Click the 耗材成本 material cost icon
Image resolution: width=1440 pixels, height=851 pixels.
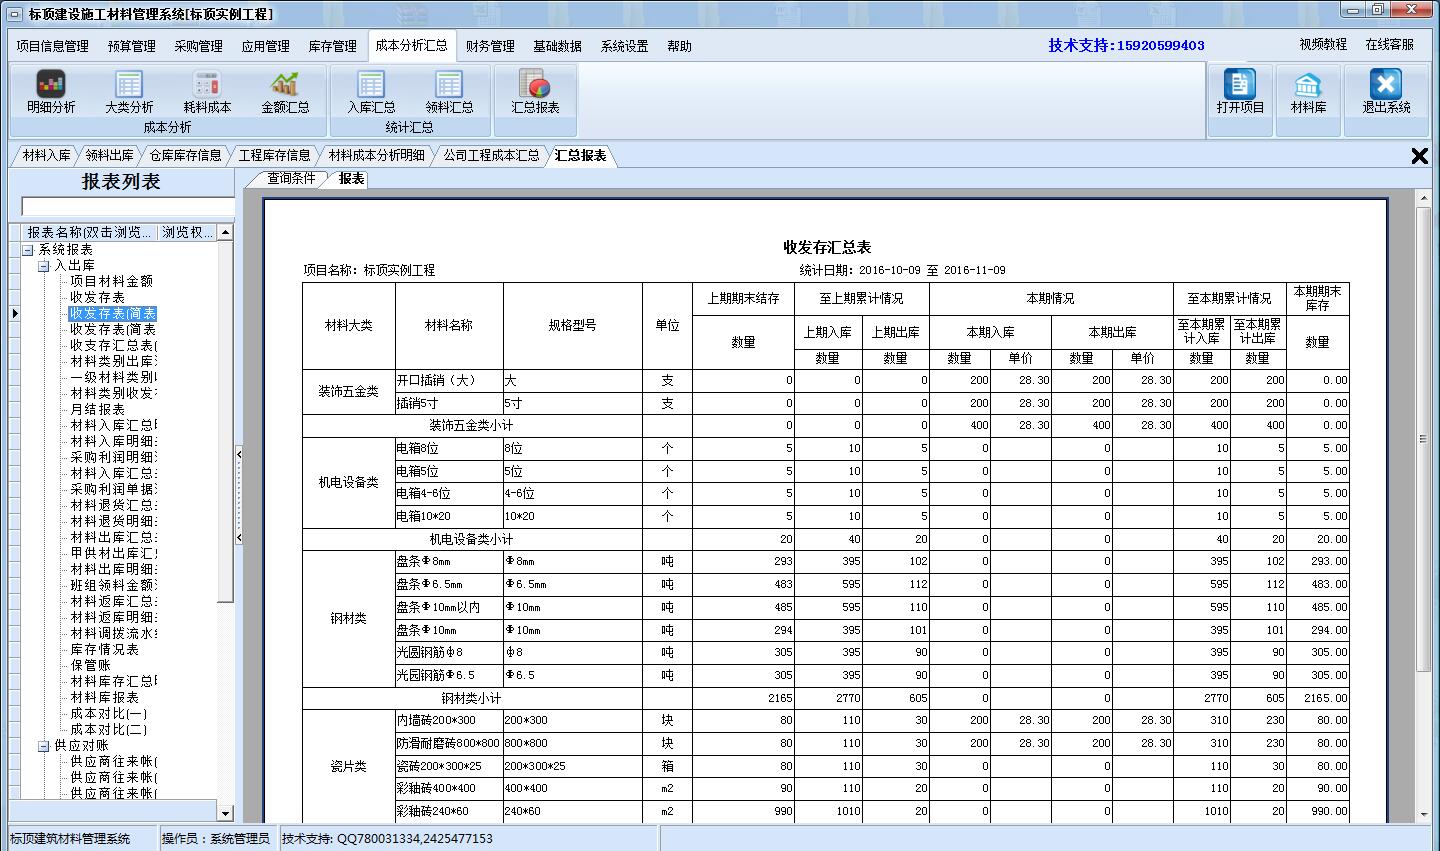click(206, 95)
